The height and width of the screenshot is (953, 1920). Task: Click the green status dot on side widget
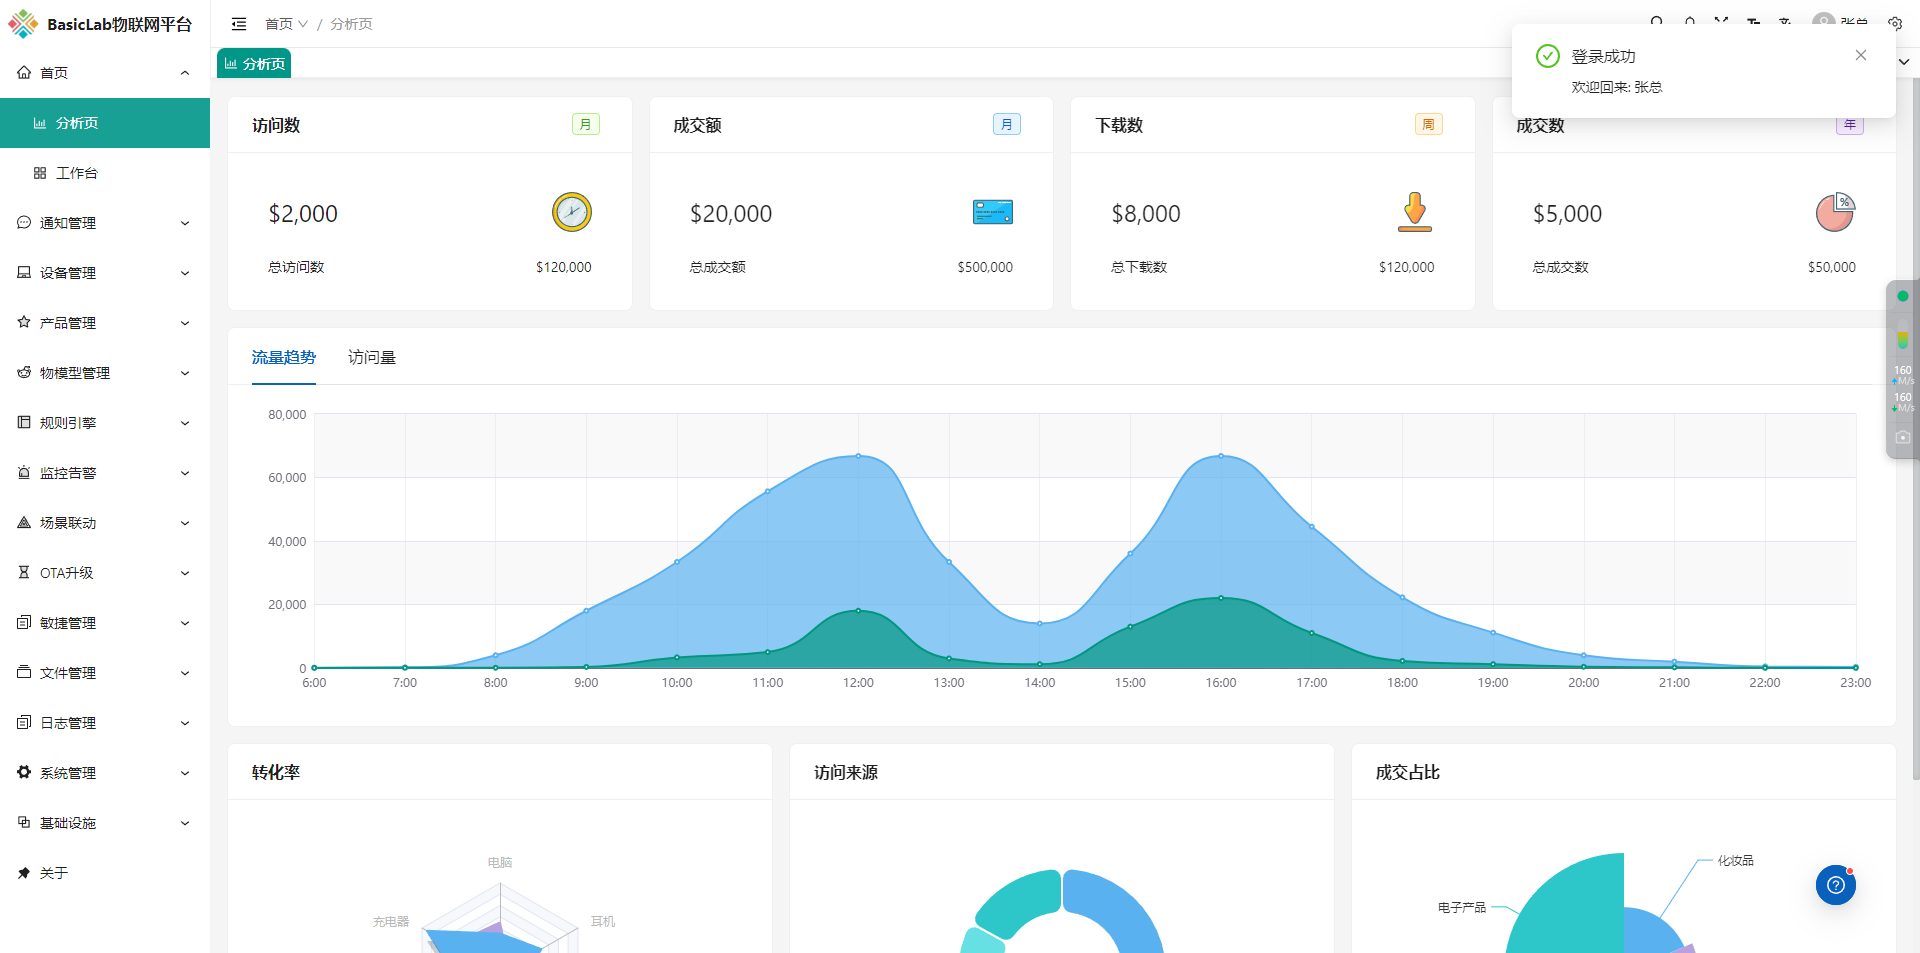point(1903,296)
